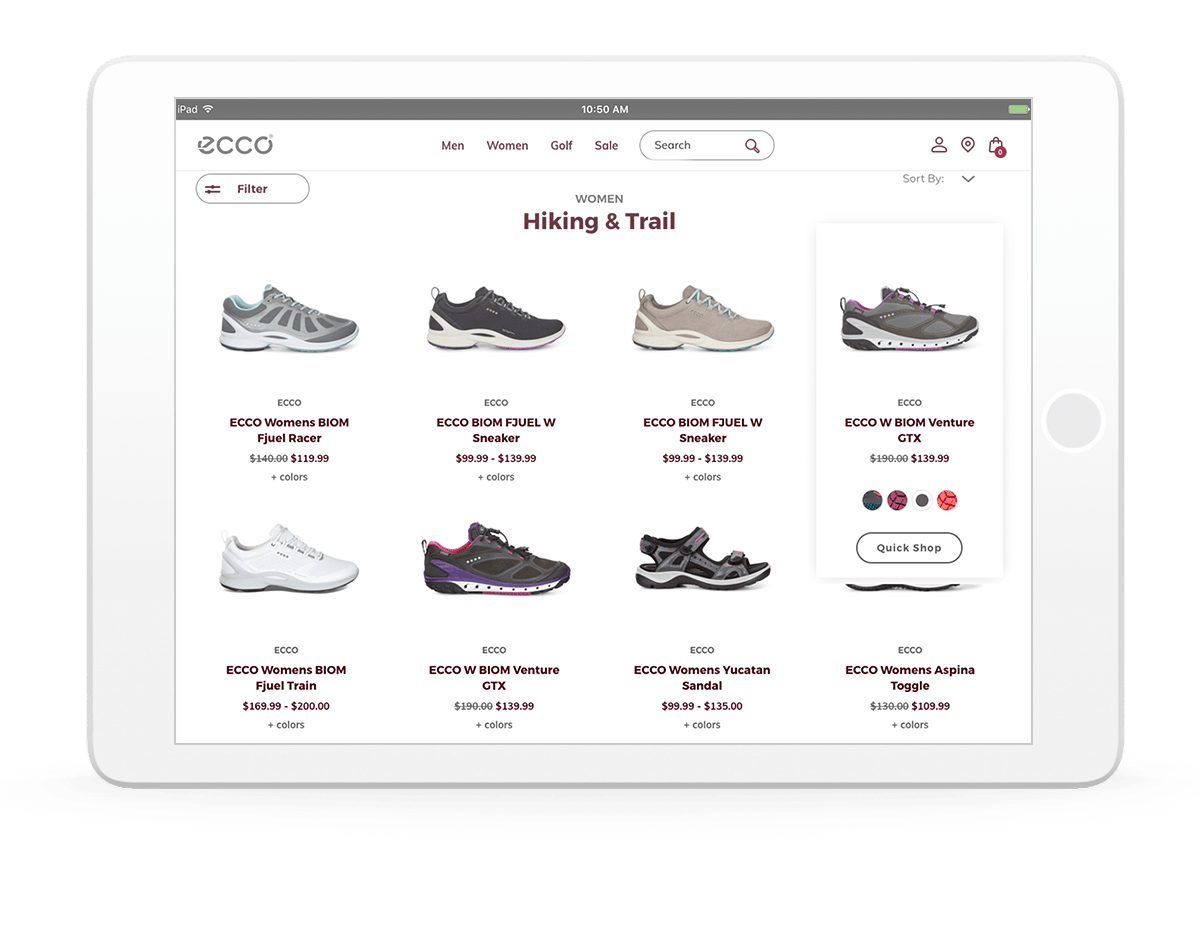Show more colors for Yucatan Sandal

tap(702, 725)
